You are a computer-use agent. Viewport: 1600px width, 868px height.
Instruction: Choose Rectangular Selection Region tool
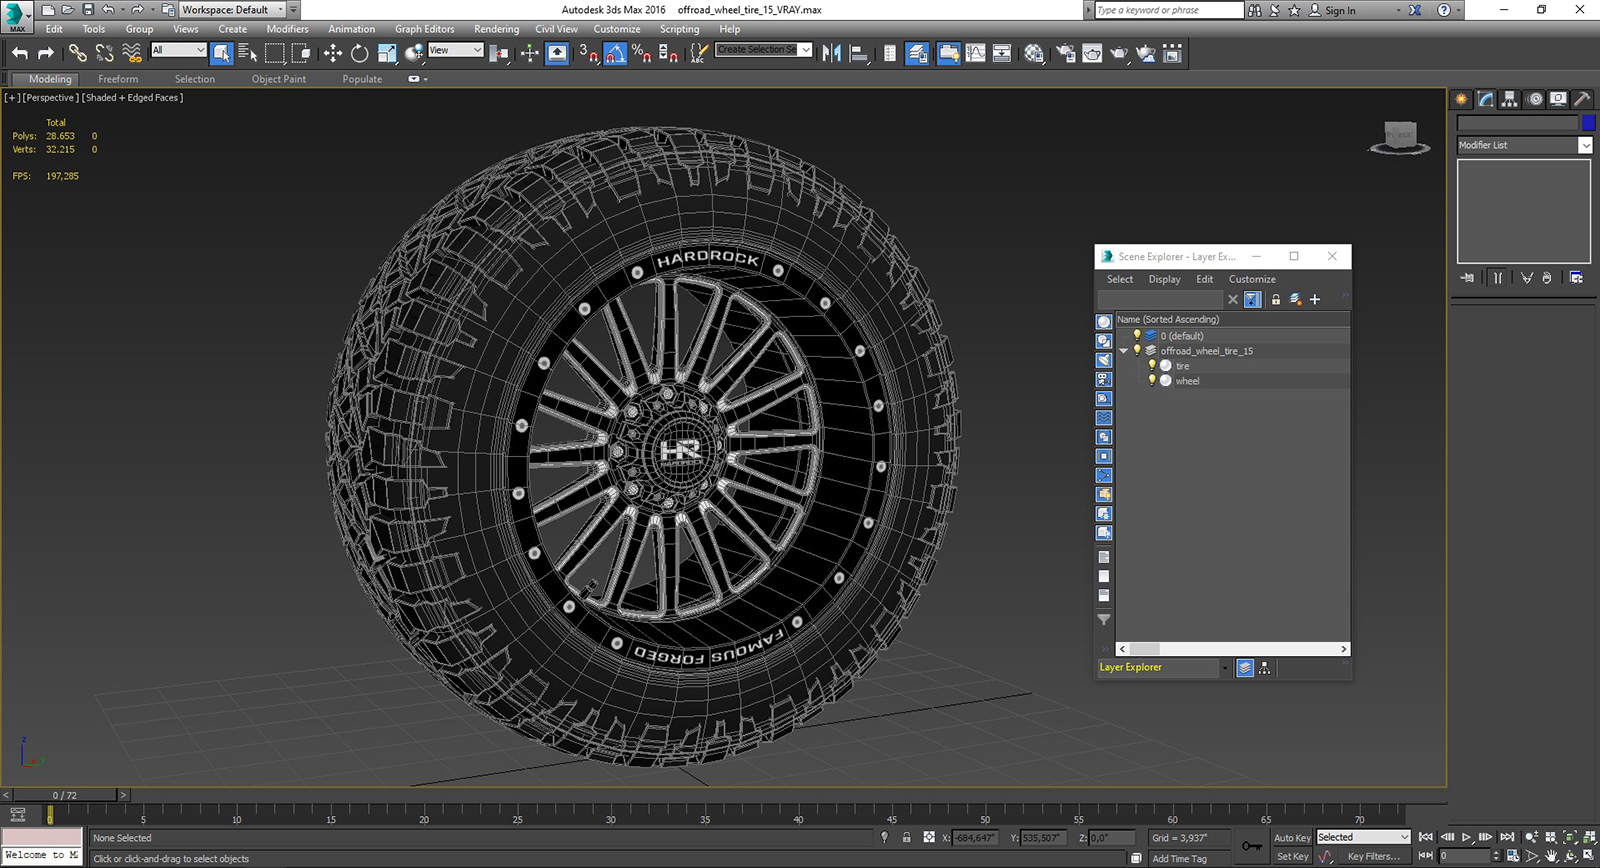(275, 53)
